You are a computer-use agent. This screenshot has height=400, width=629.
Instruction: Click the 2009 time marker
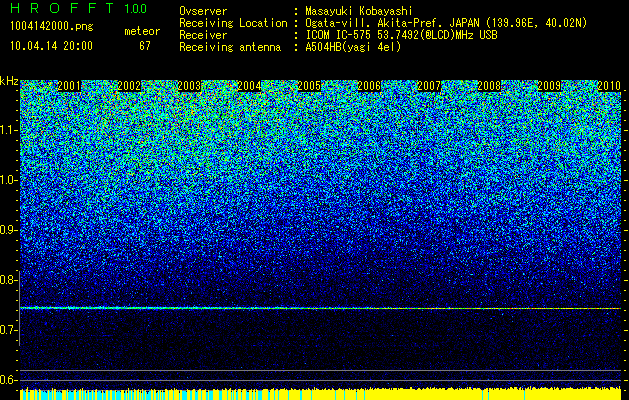pyautogui.click(x=549, y=86)
